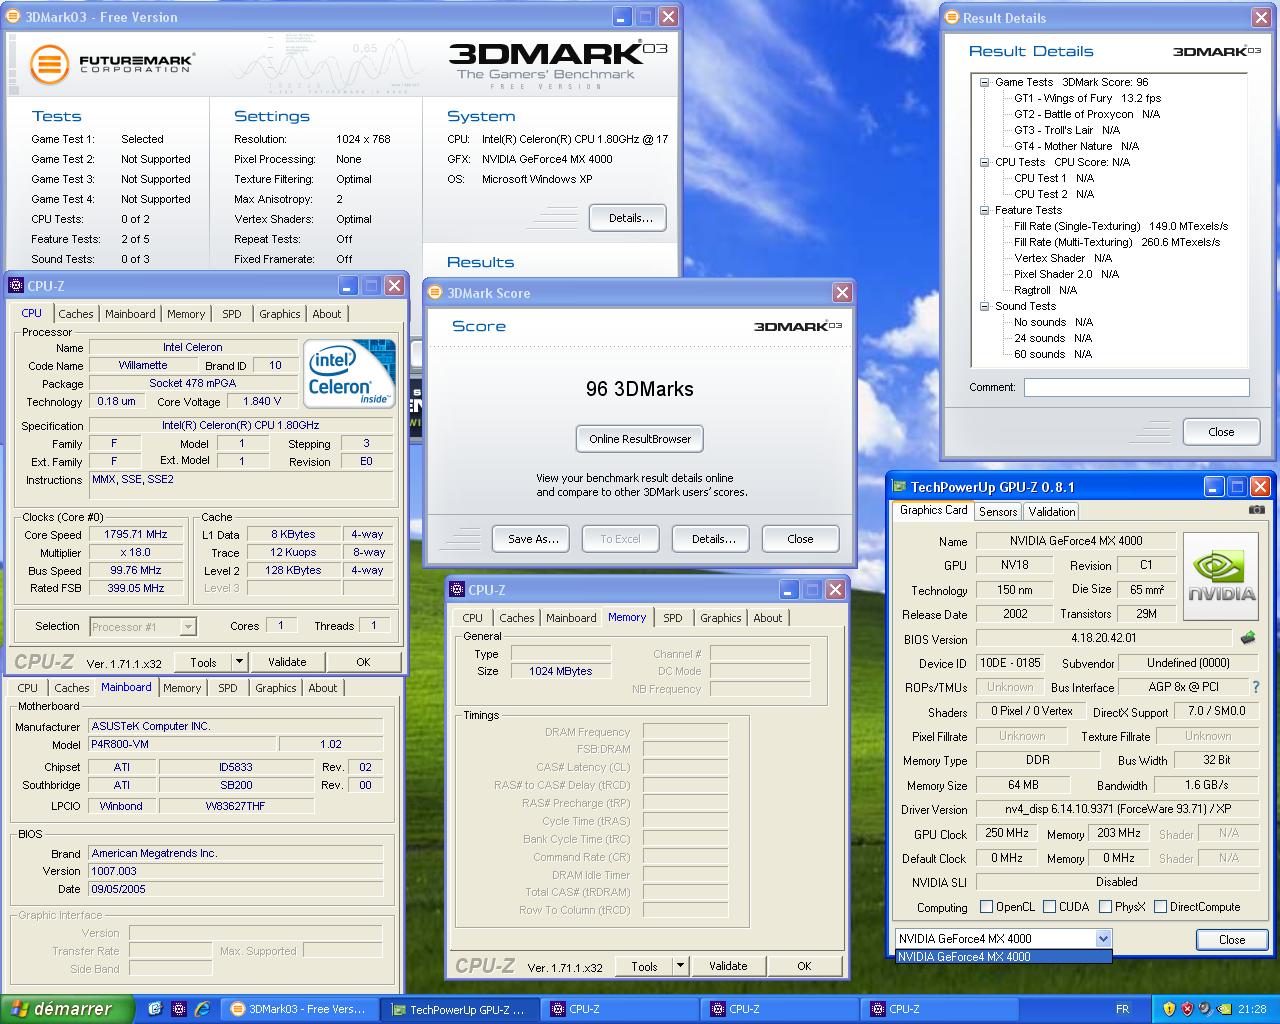Collapse the Feature Tests tree node
This screenshot has height=1024, width=1280.
(x=984, y=210)
